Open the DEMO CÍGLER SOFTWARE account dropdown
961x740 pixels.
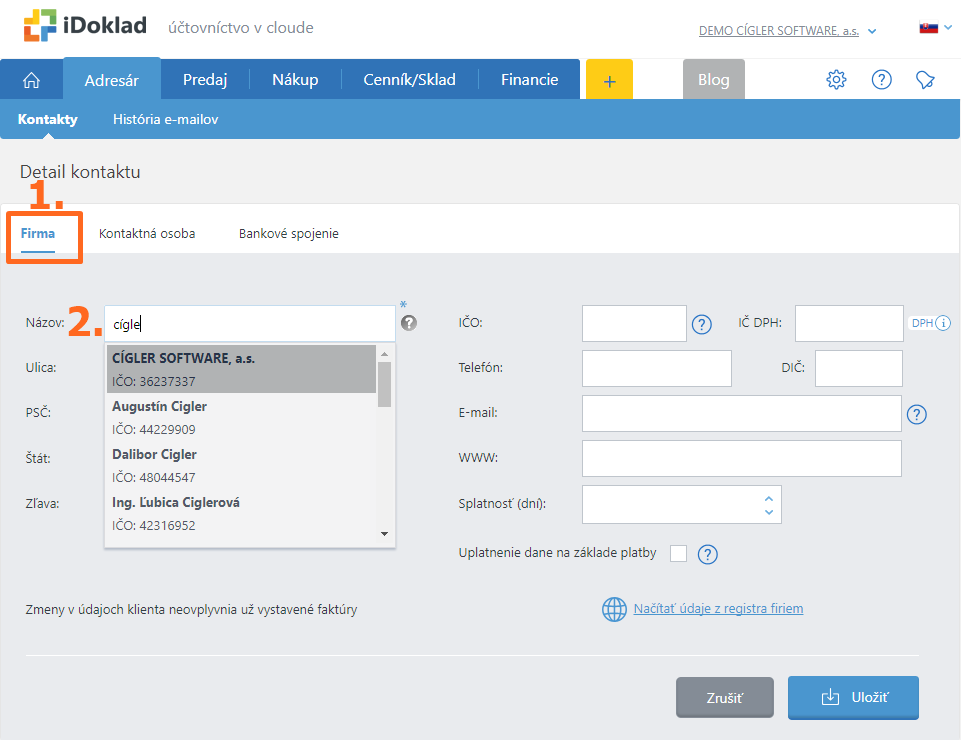pos(787,31)
